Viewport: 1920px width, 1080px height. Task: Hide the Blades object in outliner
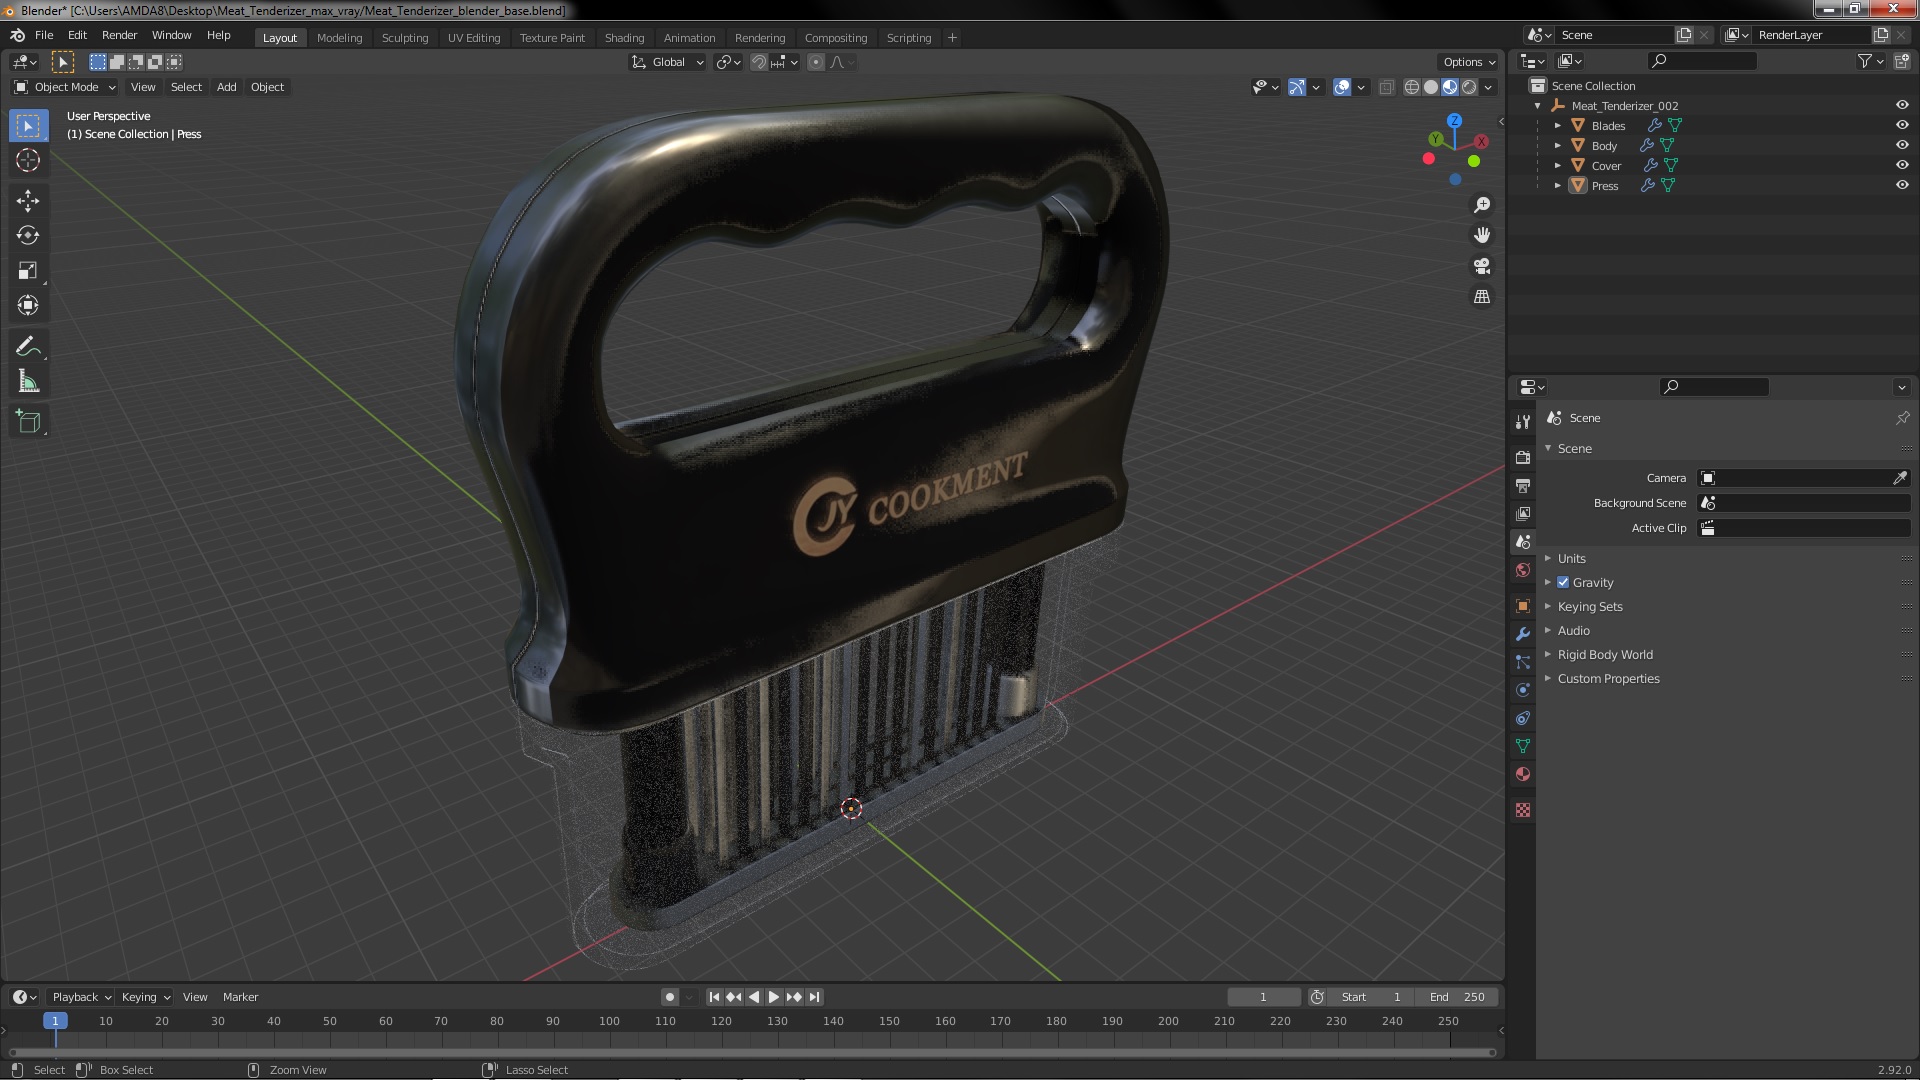[x=1902, y=125]
